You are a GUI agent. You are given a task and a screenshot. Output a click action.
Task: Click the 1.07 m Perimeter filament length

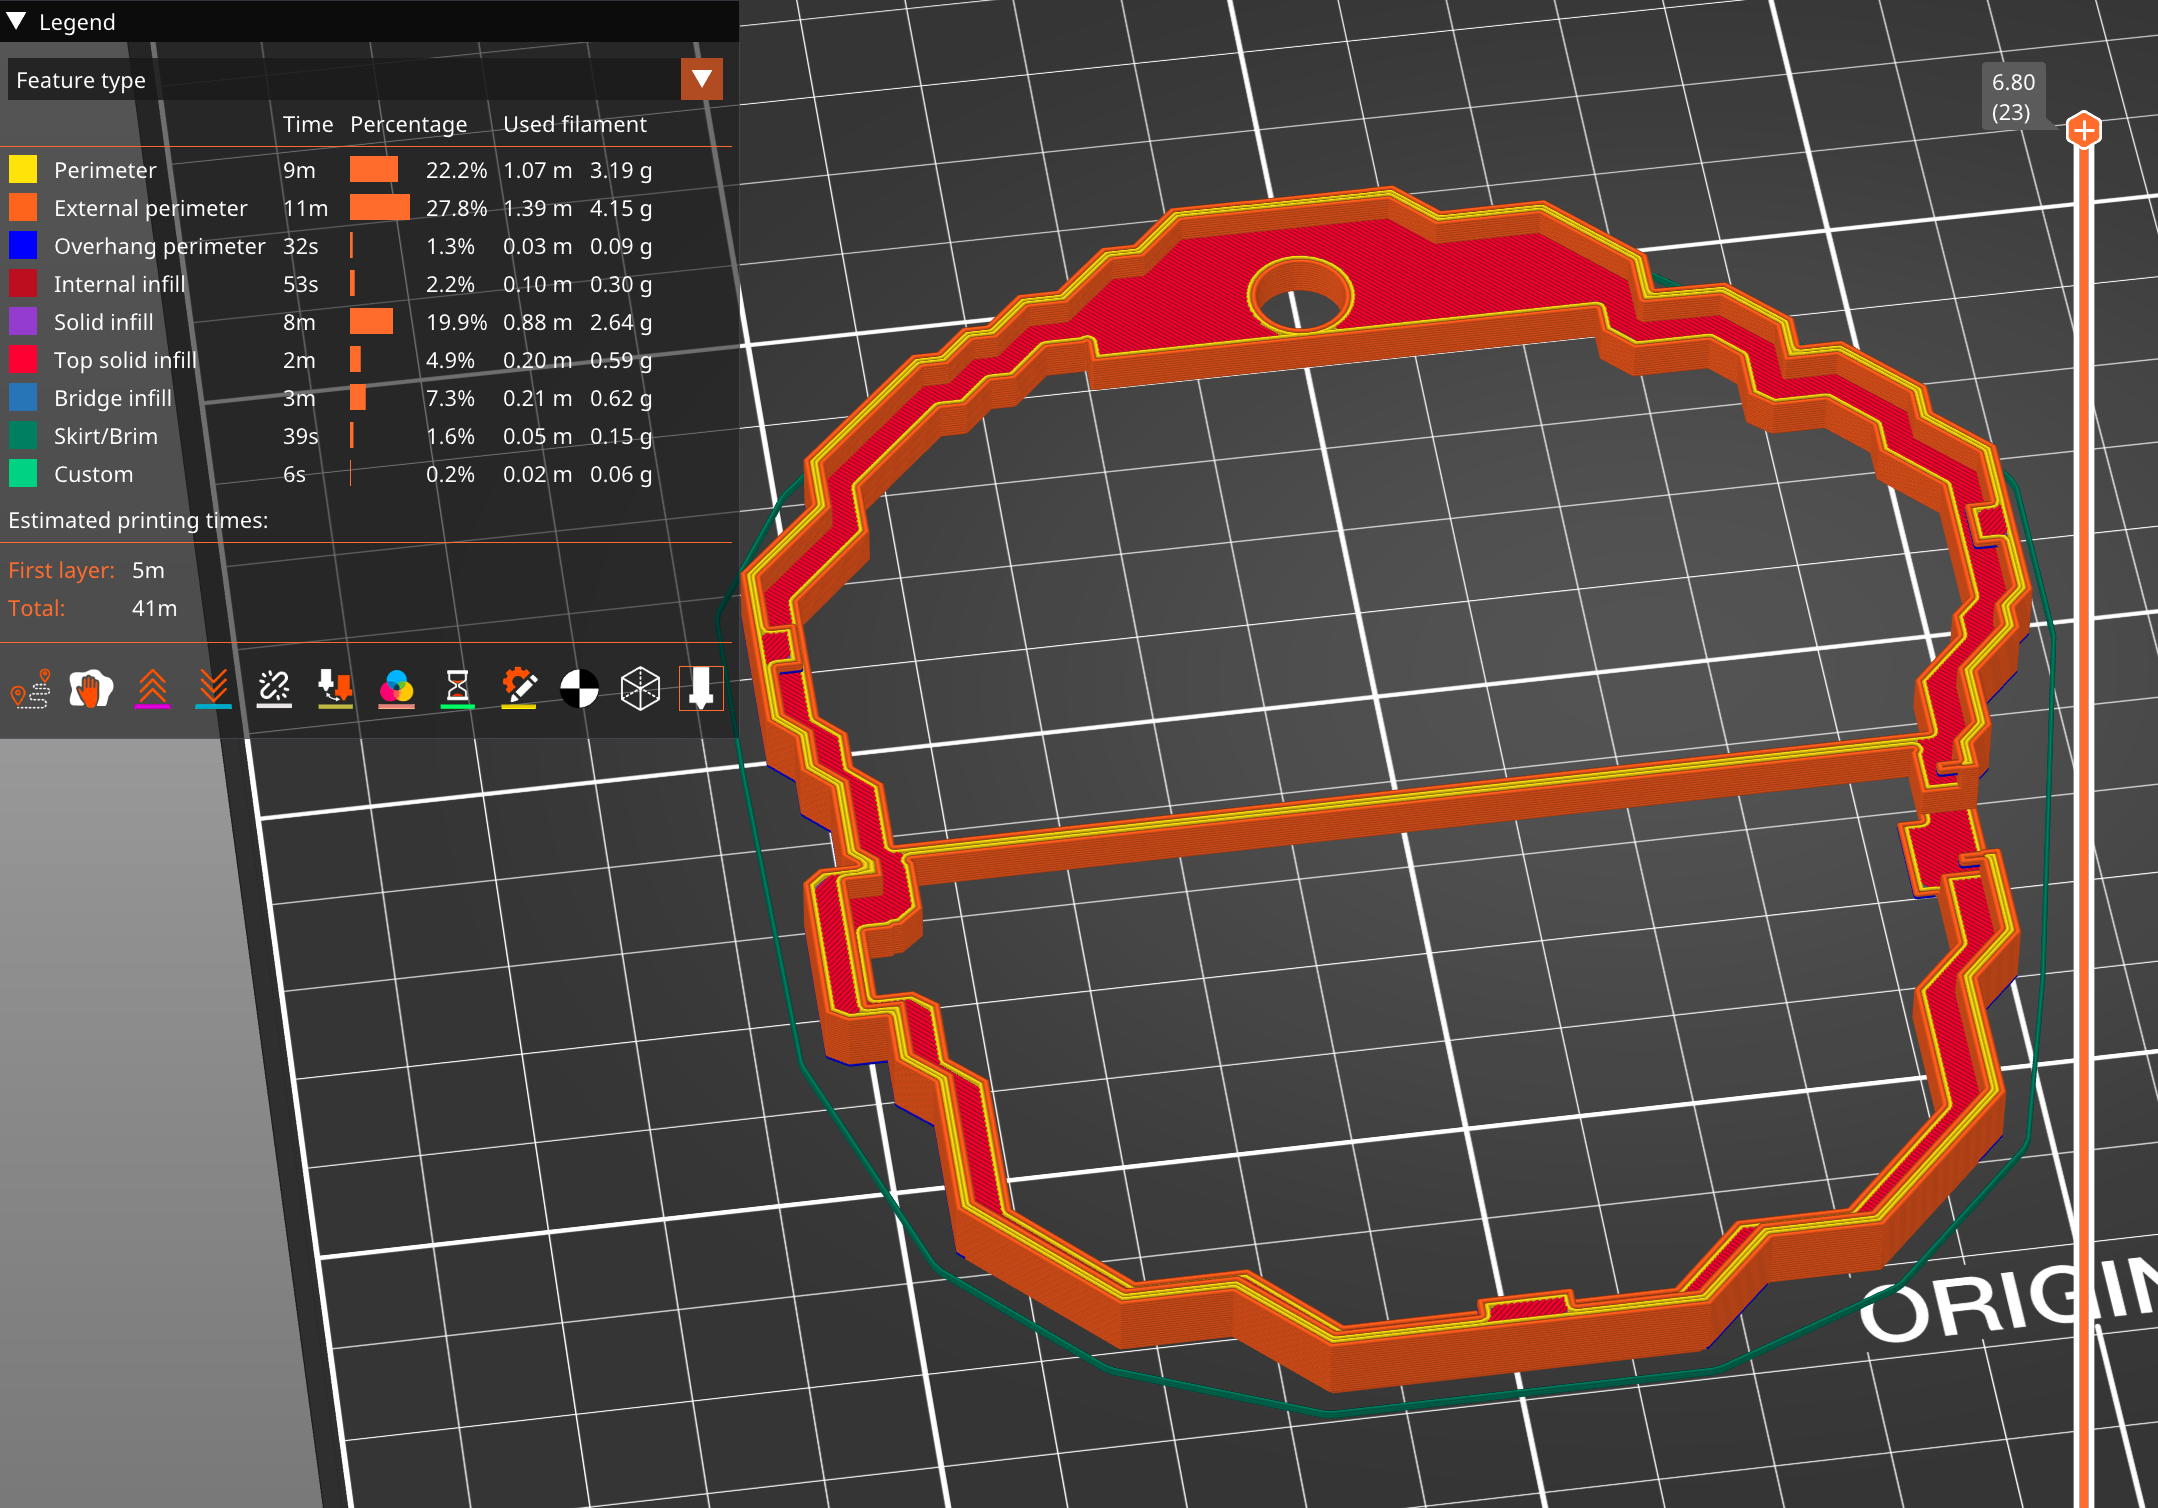tap(538, 170)
